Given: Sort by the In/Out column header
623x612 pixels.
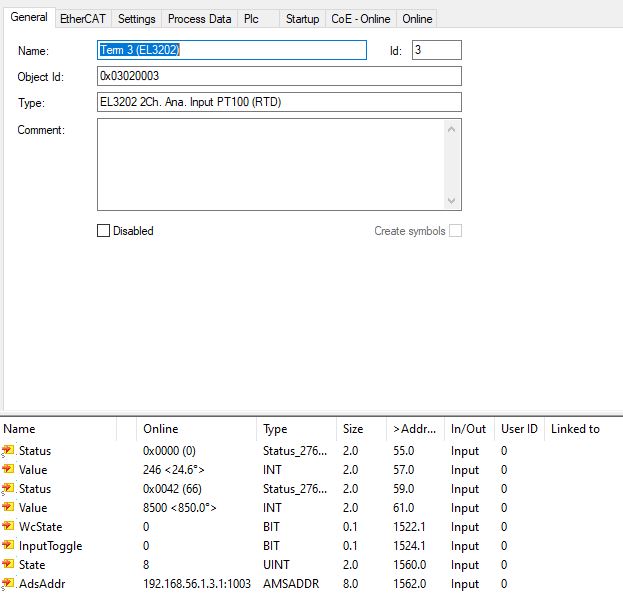Looking at the screenshot, I should point(469,429).
